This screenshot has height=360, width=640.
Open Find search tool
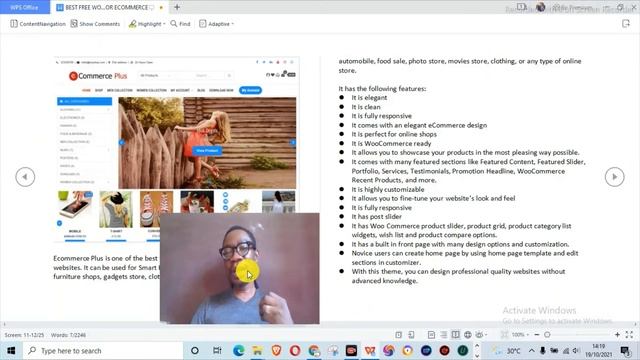pyautogui.click(x=180, y=24)
